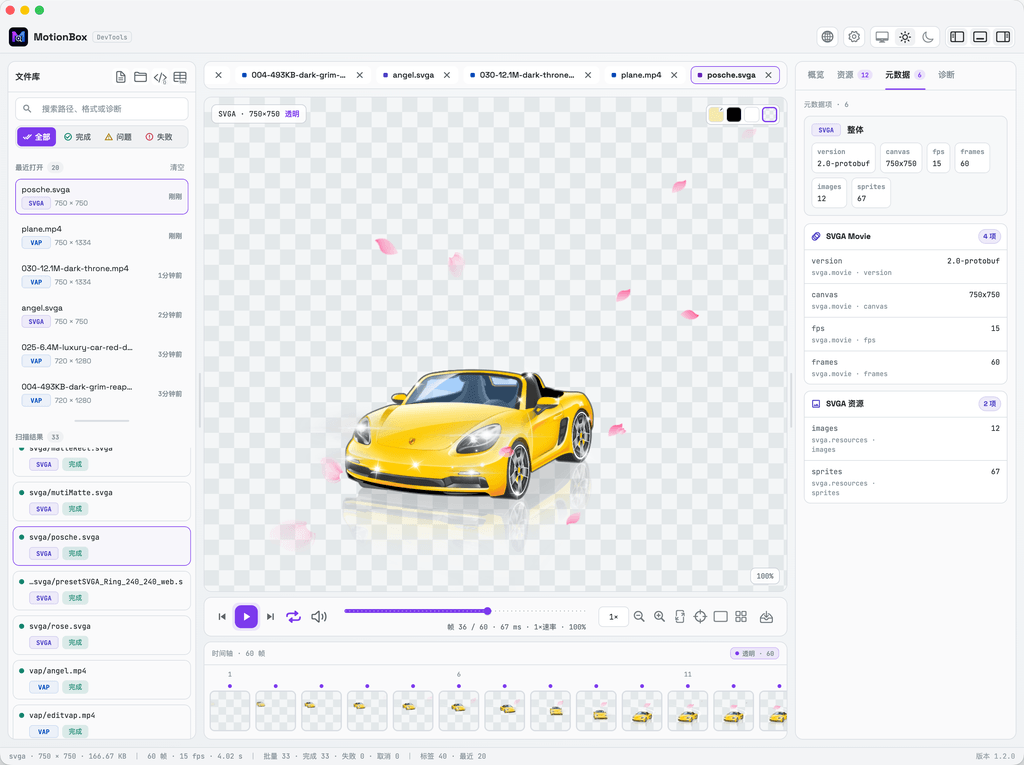Focus the 搜索路径 search field
Viewport: 1024px width, 765px height.
click(102, 108)
